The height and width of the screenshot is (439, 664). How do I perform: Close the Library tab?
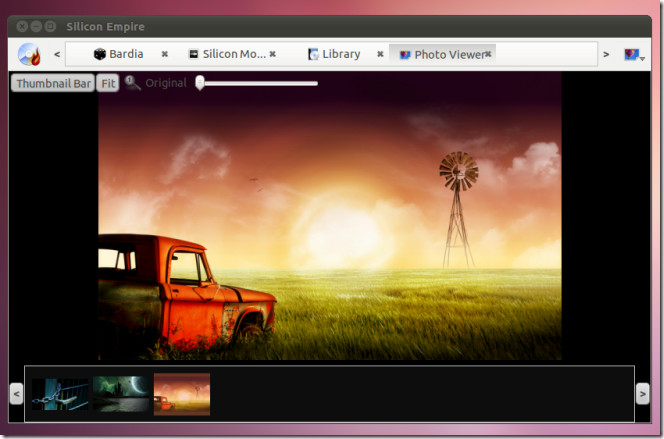click(x=380, y=54)
